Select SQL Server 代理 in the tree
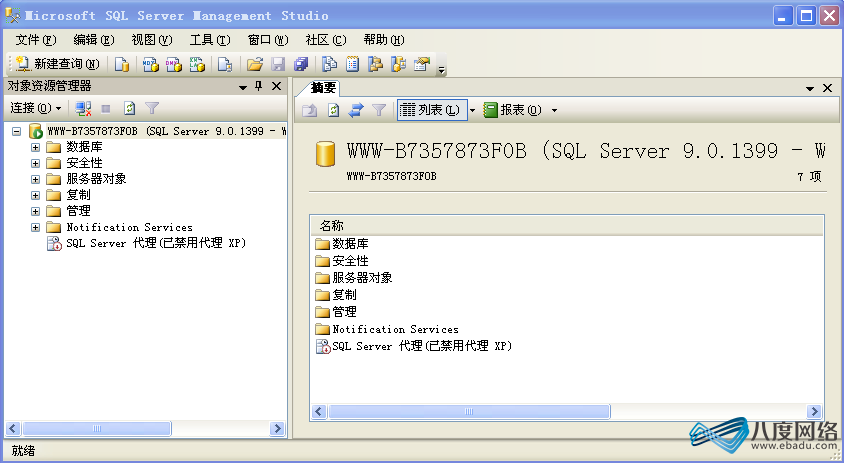The height and width of the screenshot is (463, 844). point(156,243)
